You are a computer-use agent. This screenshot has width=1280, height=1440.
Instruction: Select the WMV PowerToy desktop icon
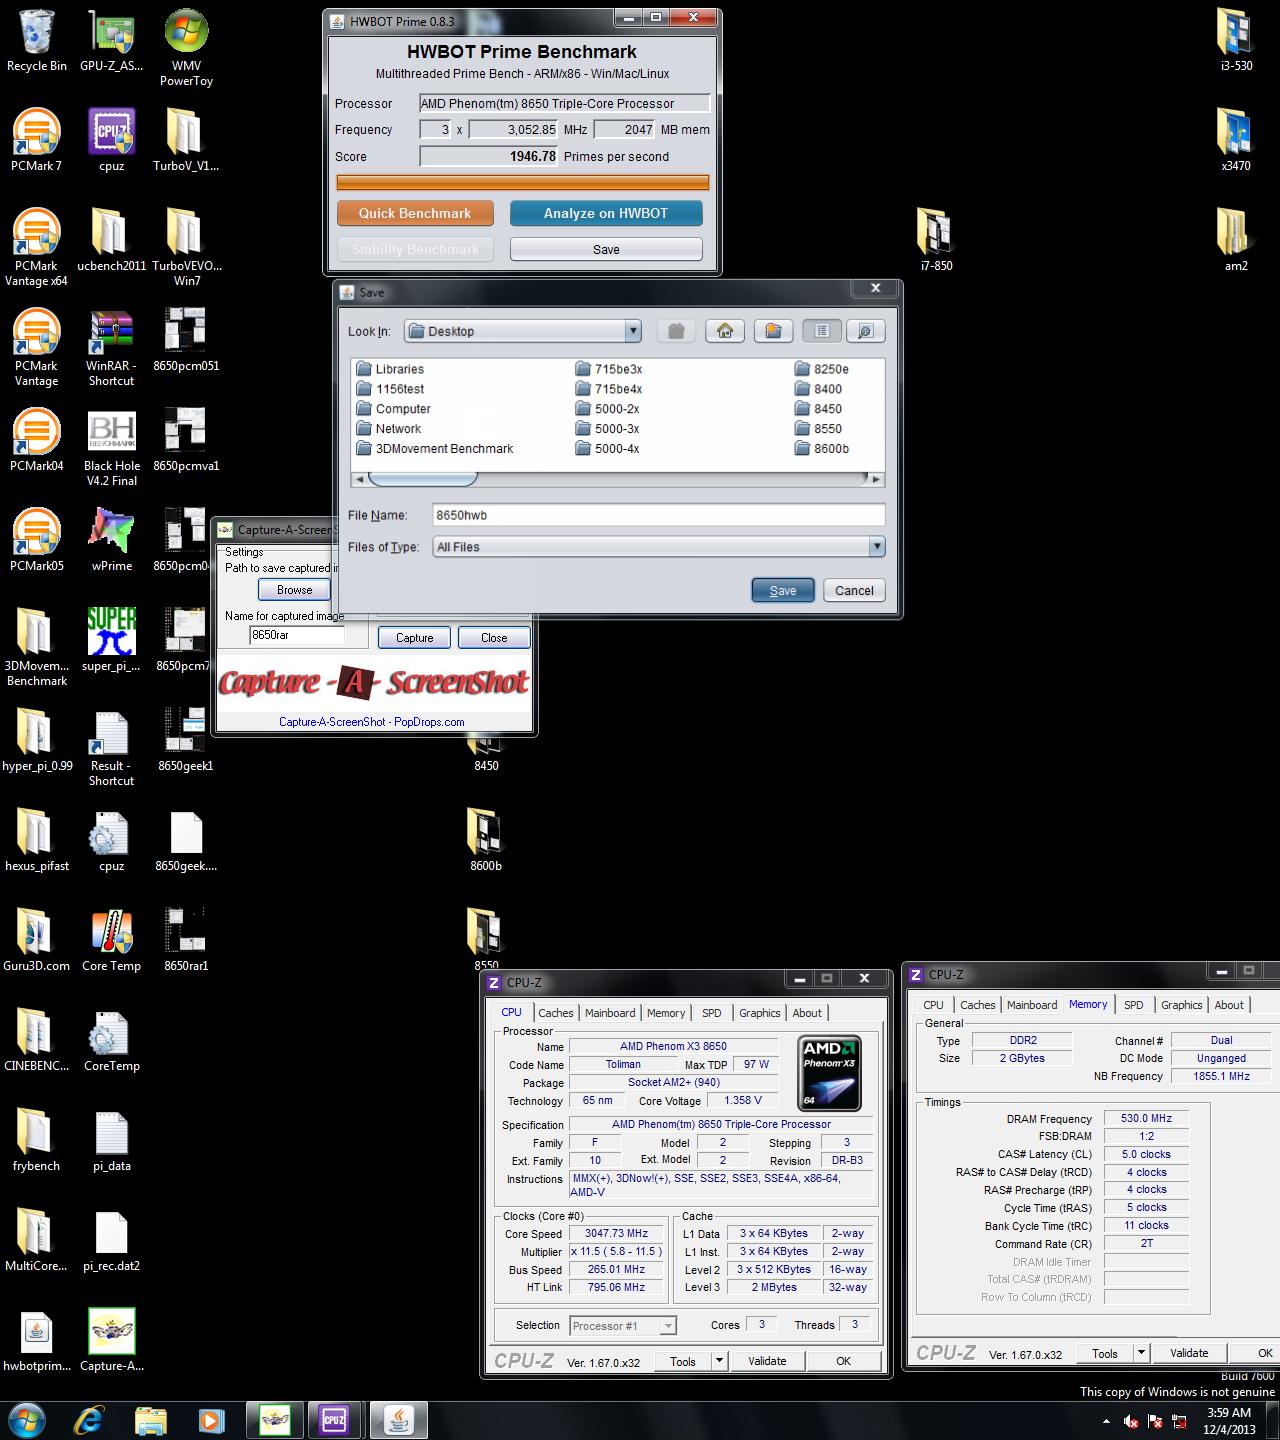click(x=186, y=48)
